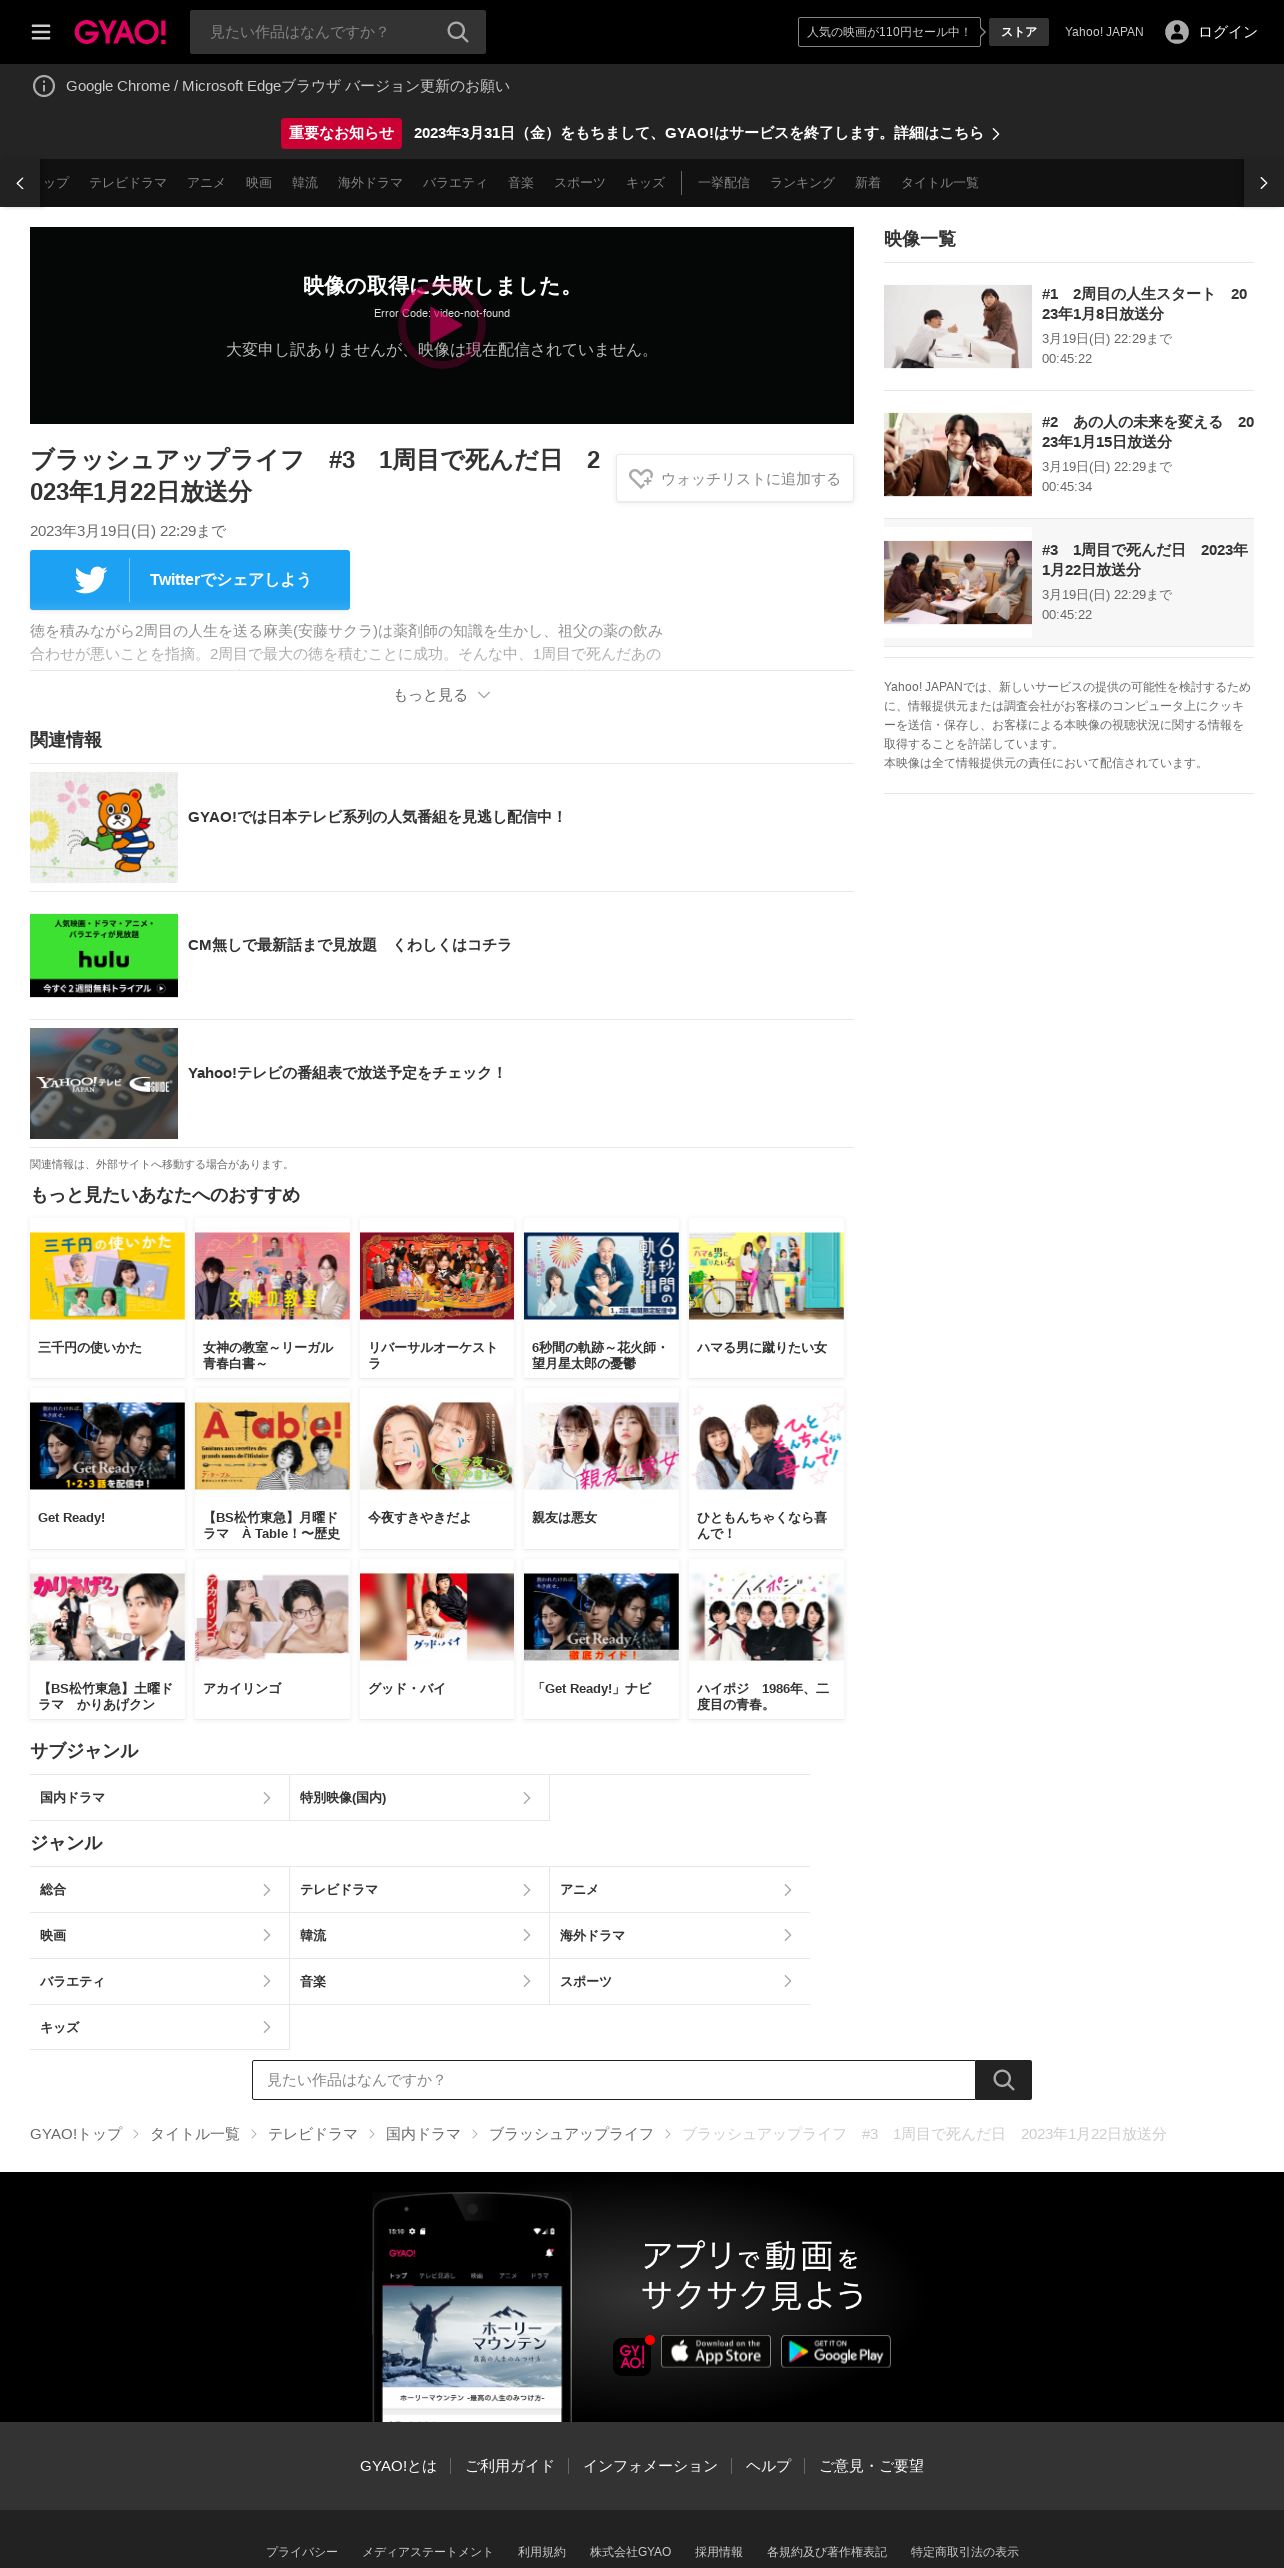The height and width of the screenshot is (2568, 1284).
Task: Open episode #1 thumbnail in 映像一覧
Action: [958, 326]
